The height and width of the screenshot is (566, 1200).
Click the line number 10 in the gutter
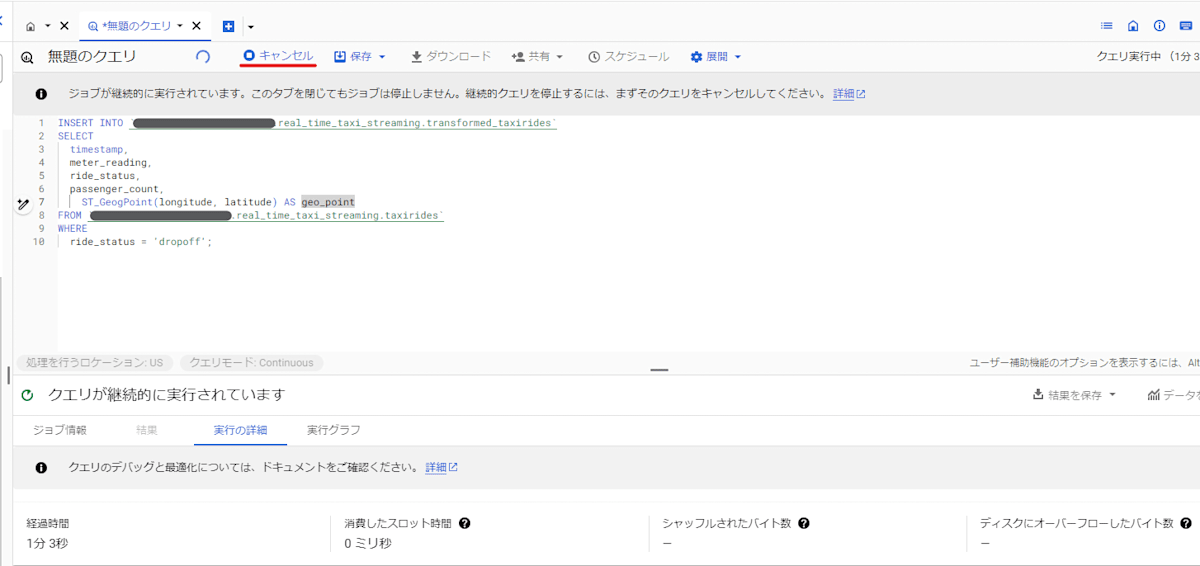click(38, 241)
